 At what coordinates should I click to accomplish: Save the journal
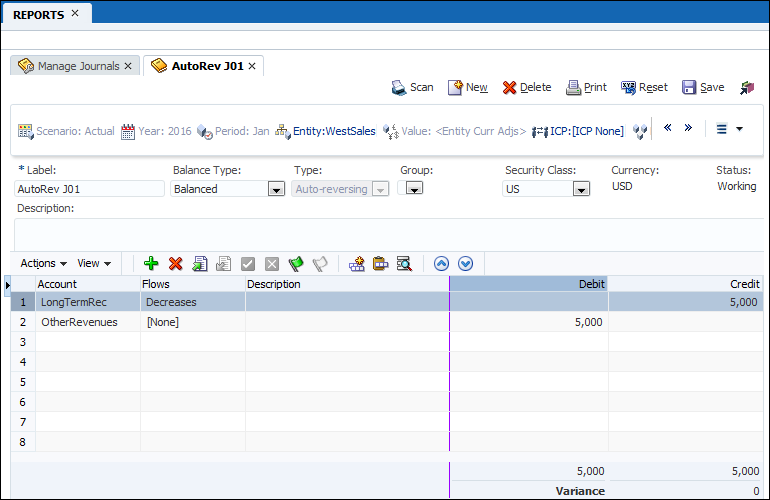click(x=703, y=87)
